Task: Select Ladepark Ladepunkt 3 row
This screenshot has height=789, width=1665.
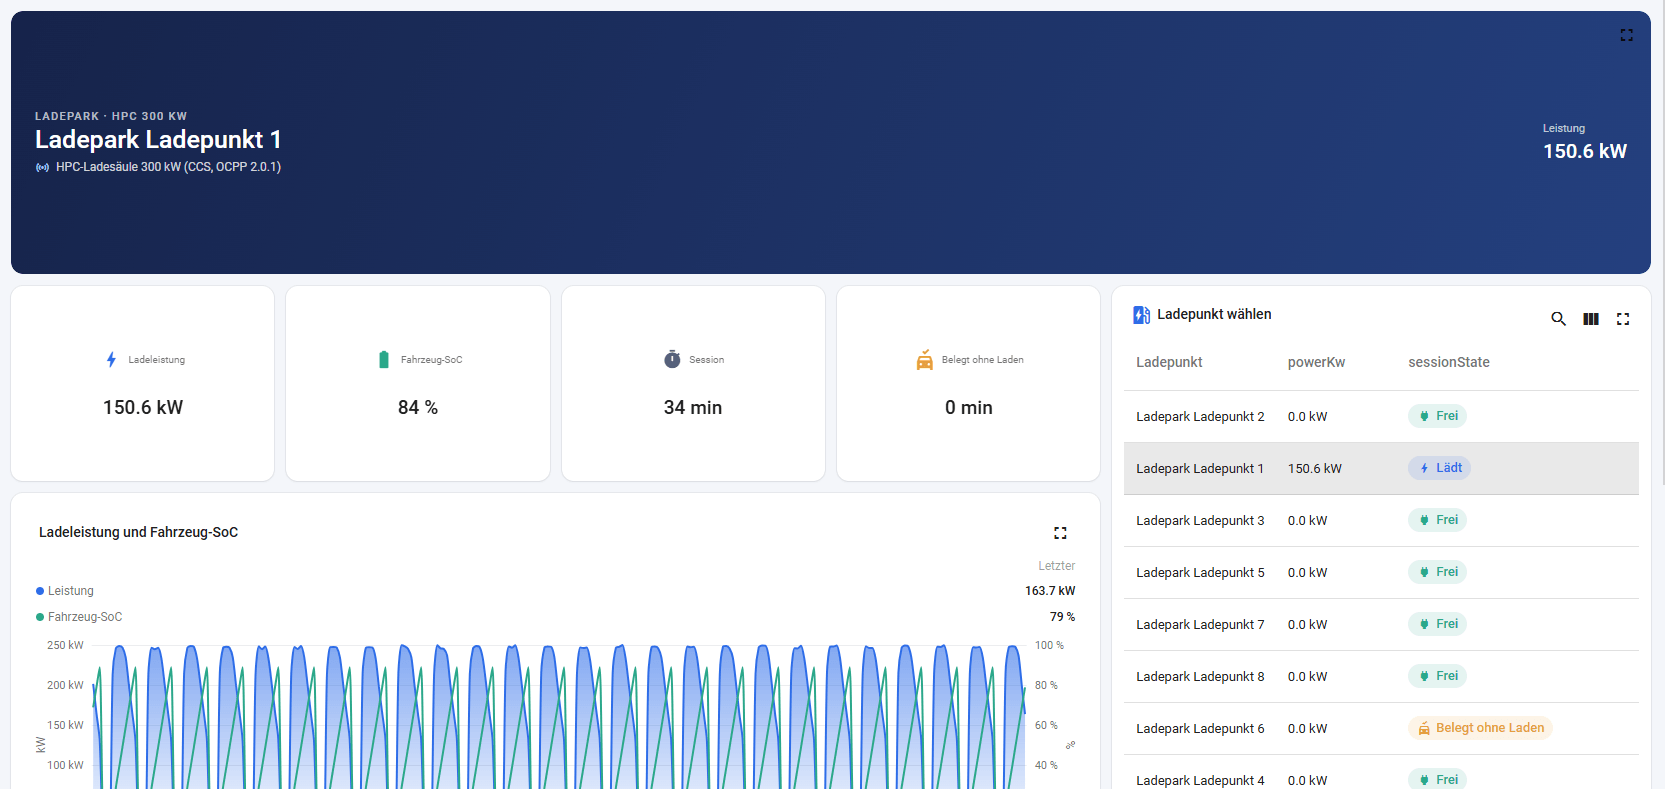Action: [x=1381, y=521]
